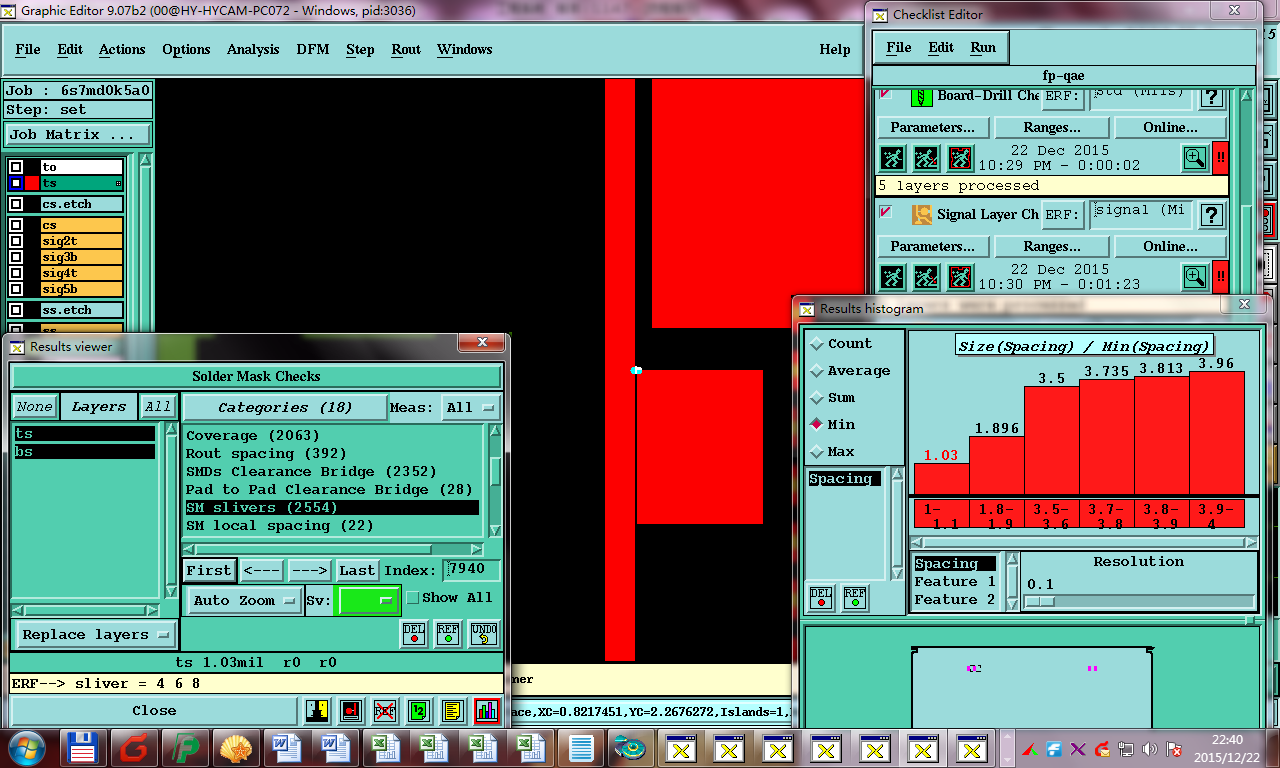Click the Resolution slider in histogram

click(1138, 601)
